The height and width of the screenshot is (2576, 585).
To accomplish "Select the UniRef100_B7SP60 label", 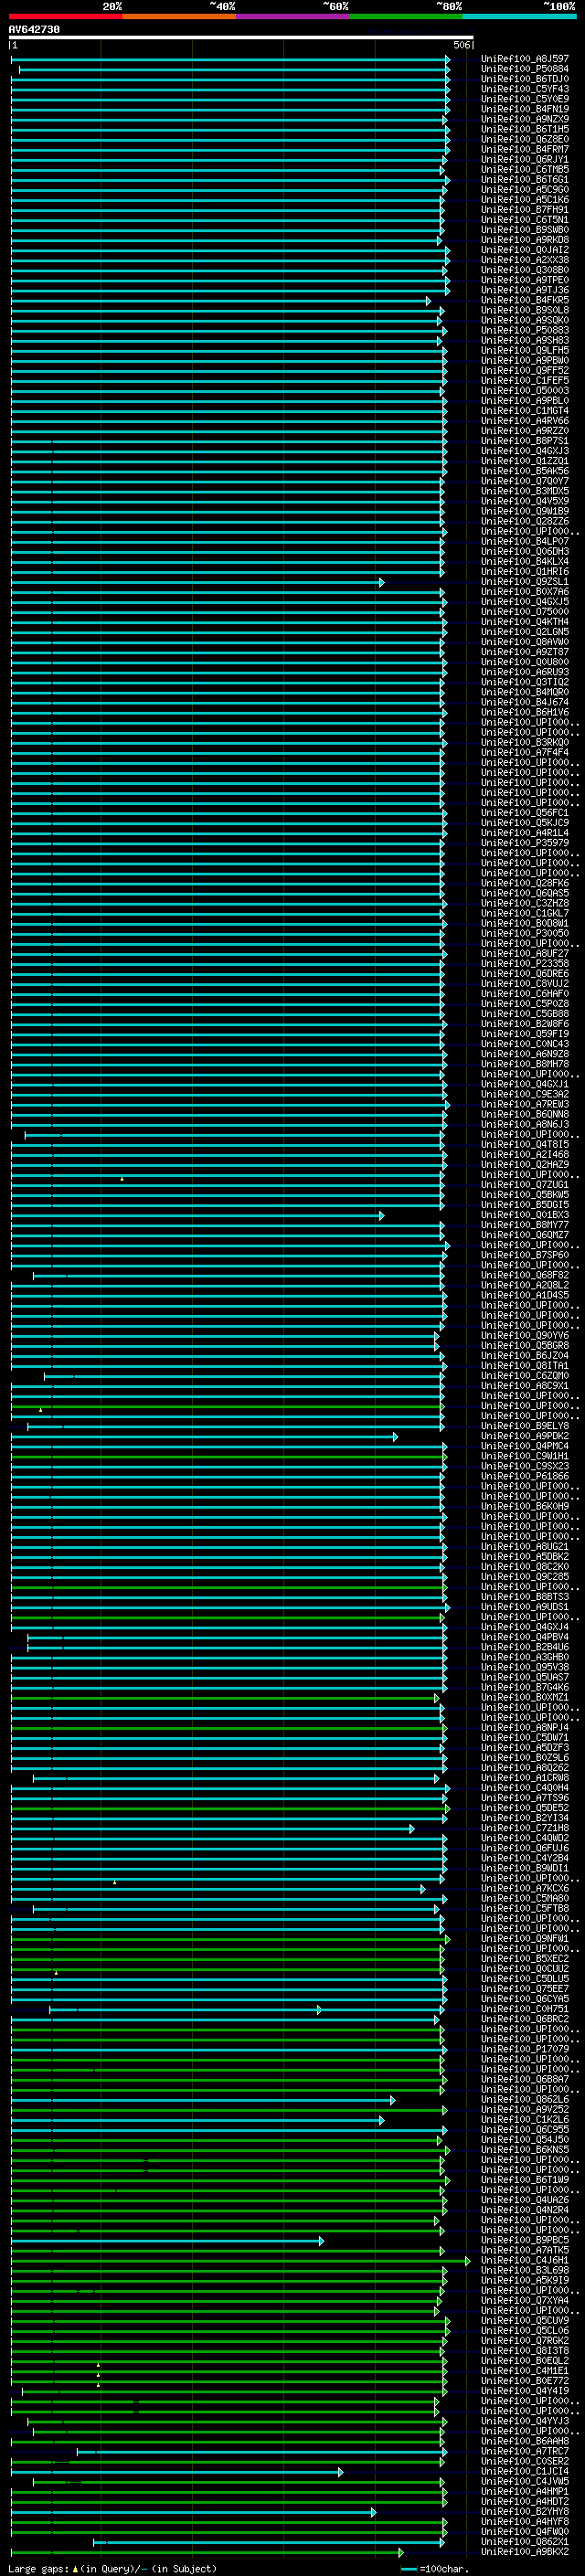I will (x=525, y=1256).
